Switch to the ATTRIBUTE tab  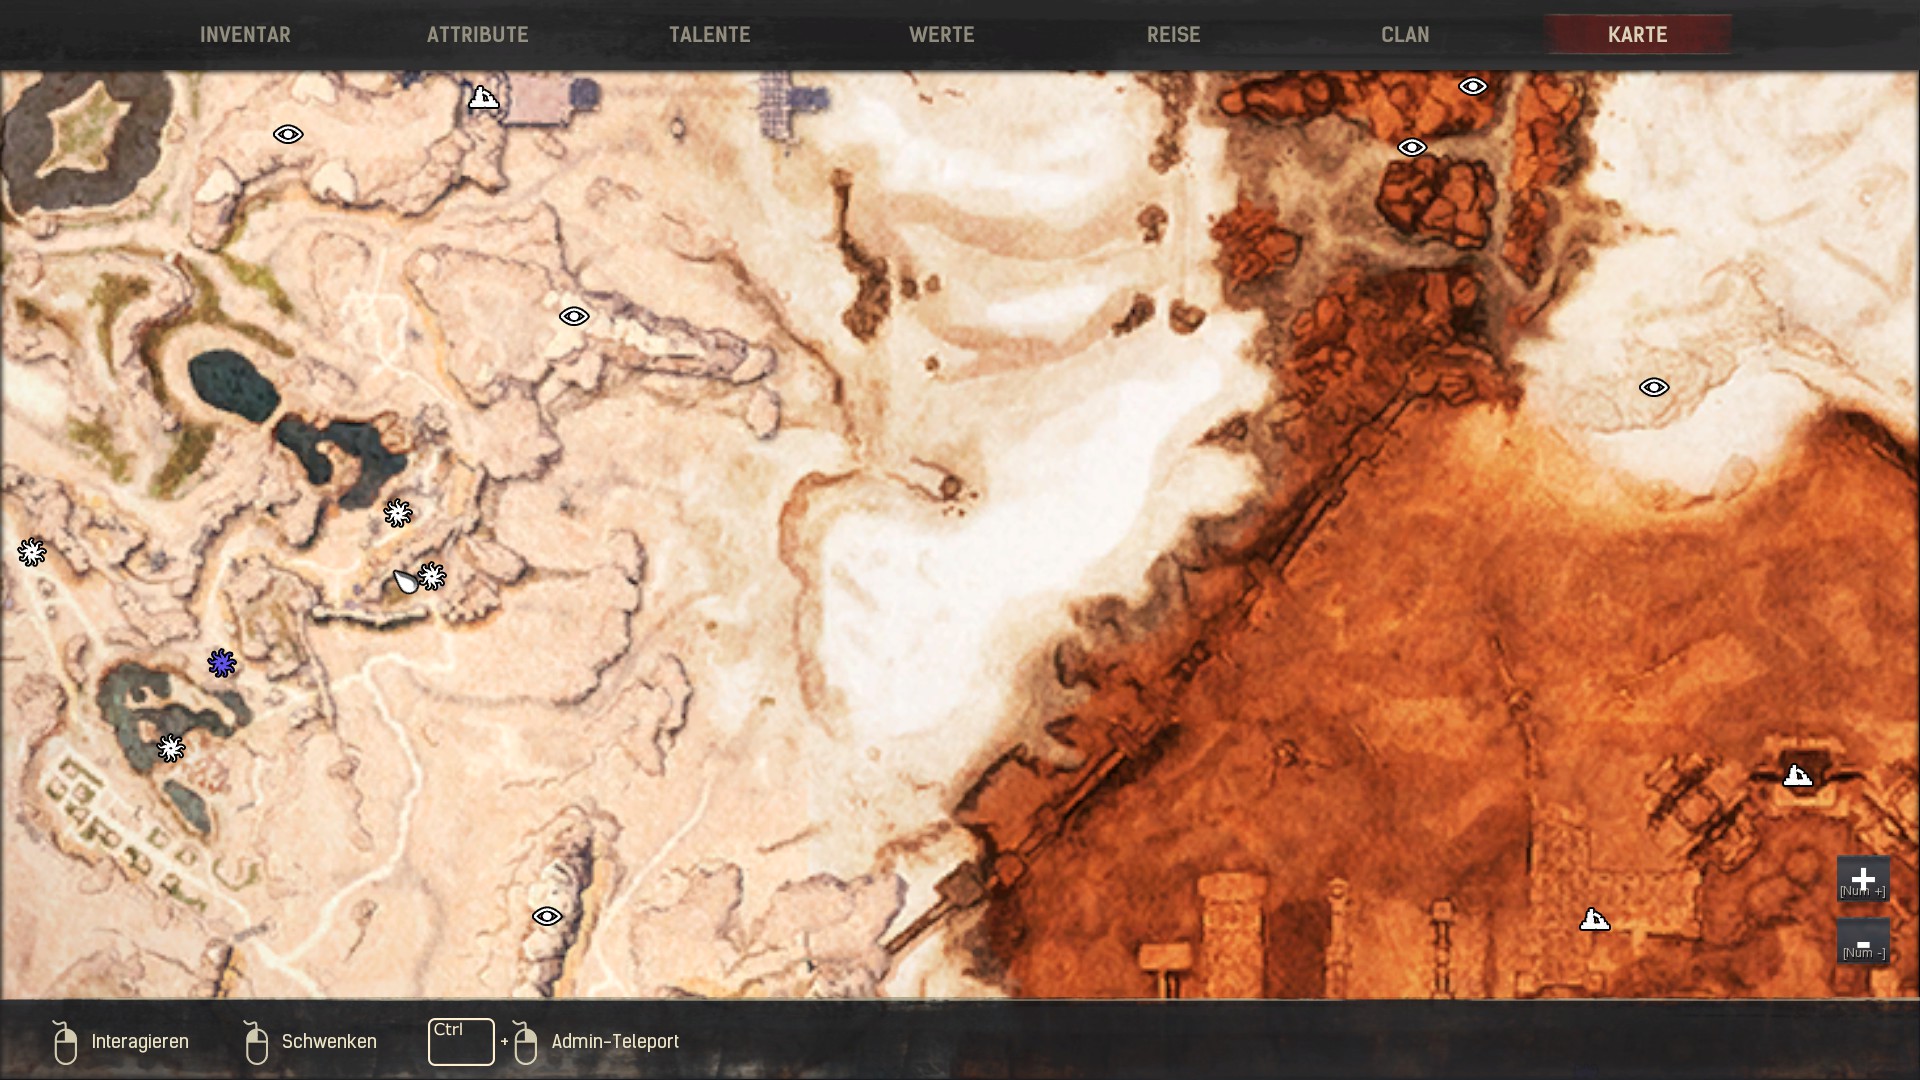point(477,34)
